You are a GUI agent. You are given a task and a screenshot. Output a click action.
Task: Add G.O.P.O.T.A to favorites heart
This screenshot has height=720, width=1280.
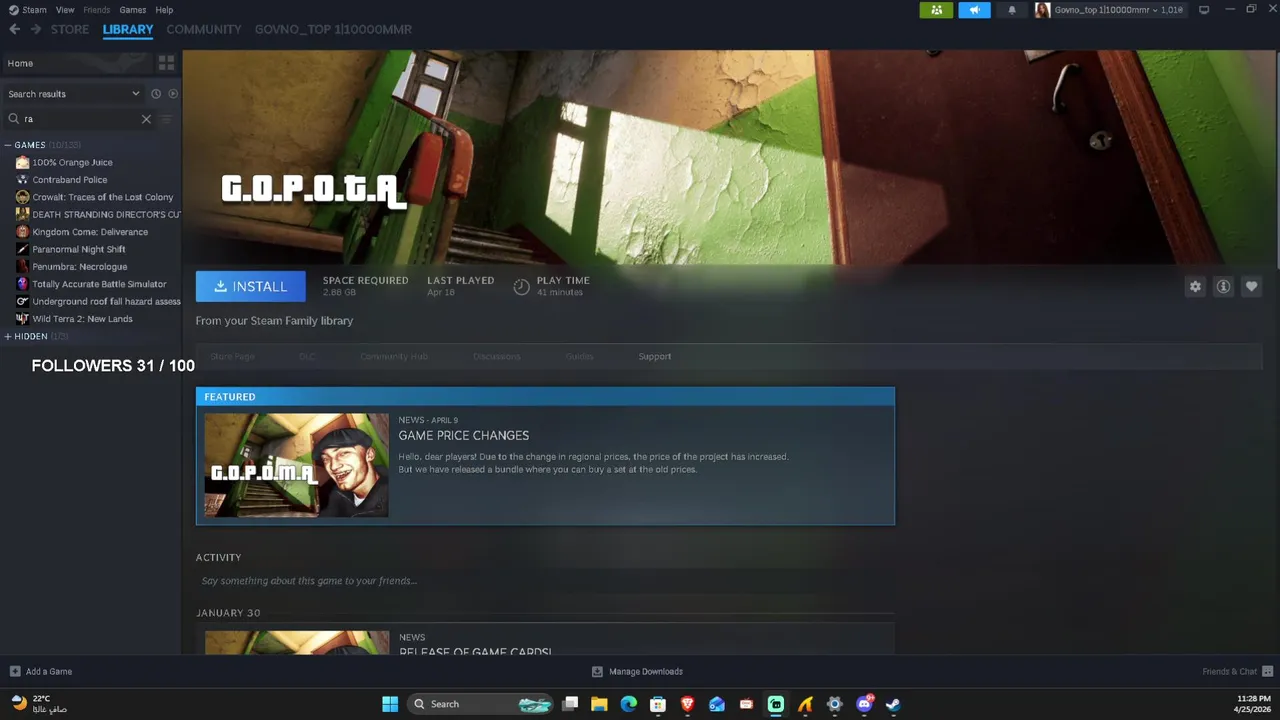coord(1251,286)
